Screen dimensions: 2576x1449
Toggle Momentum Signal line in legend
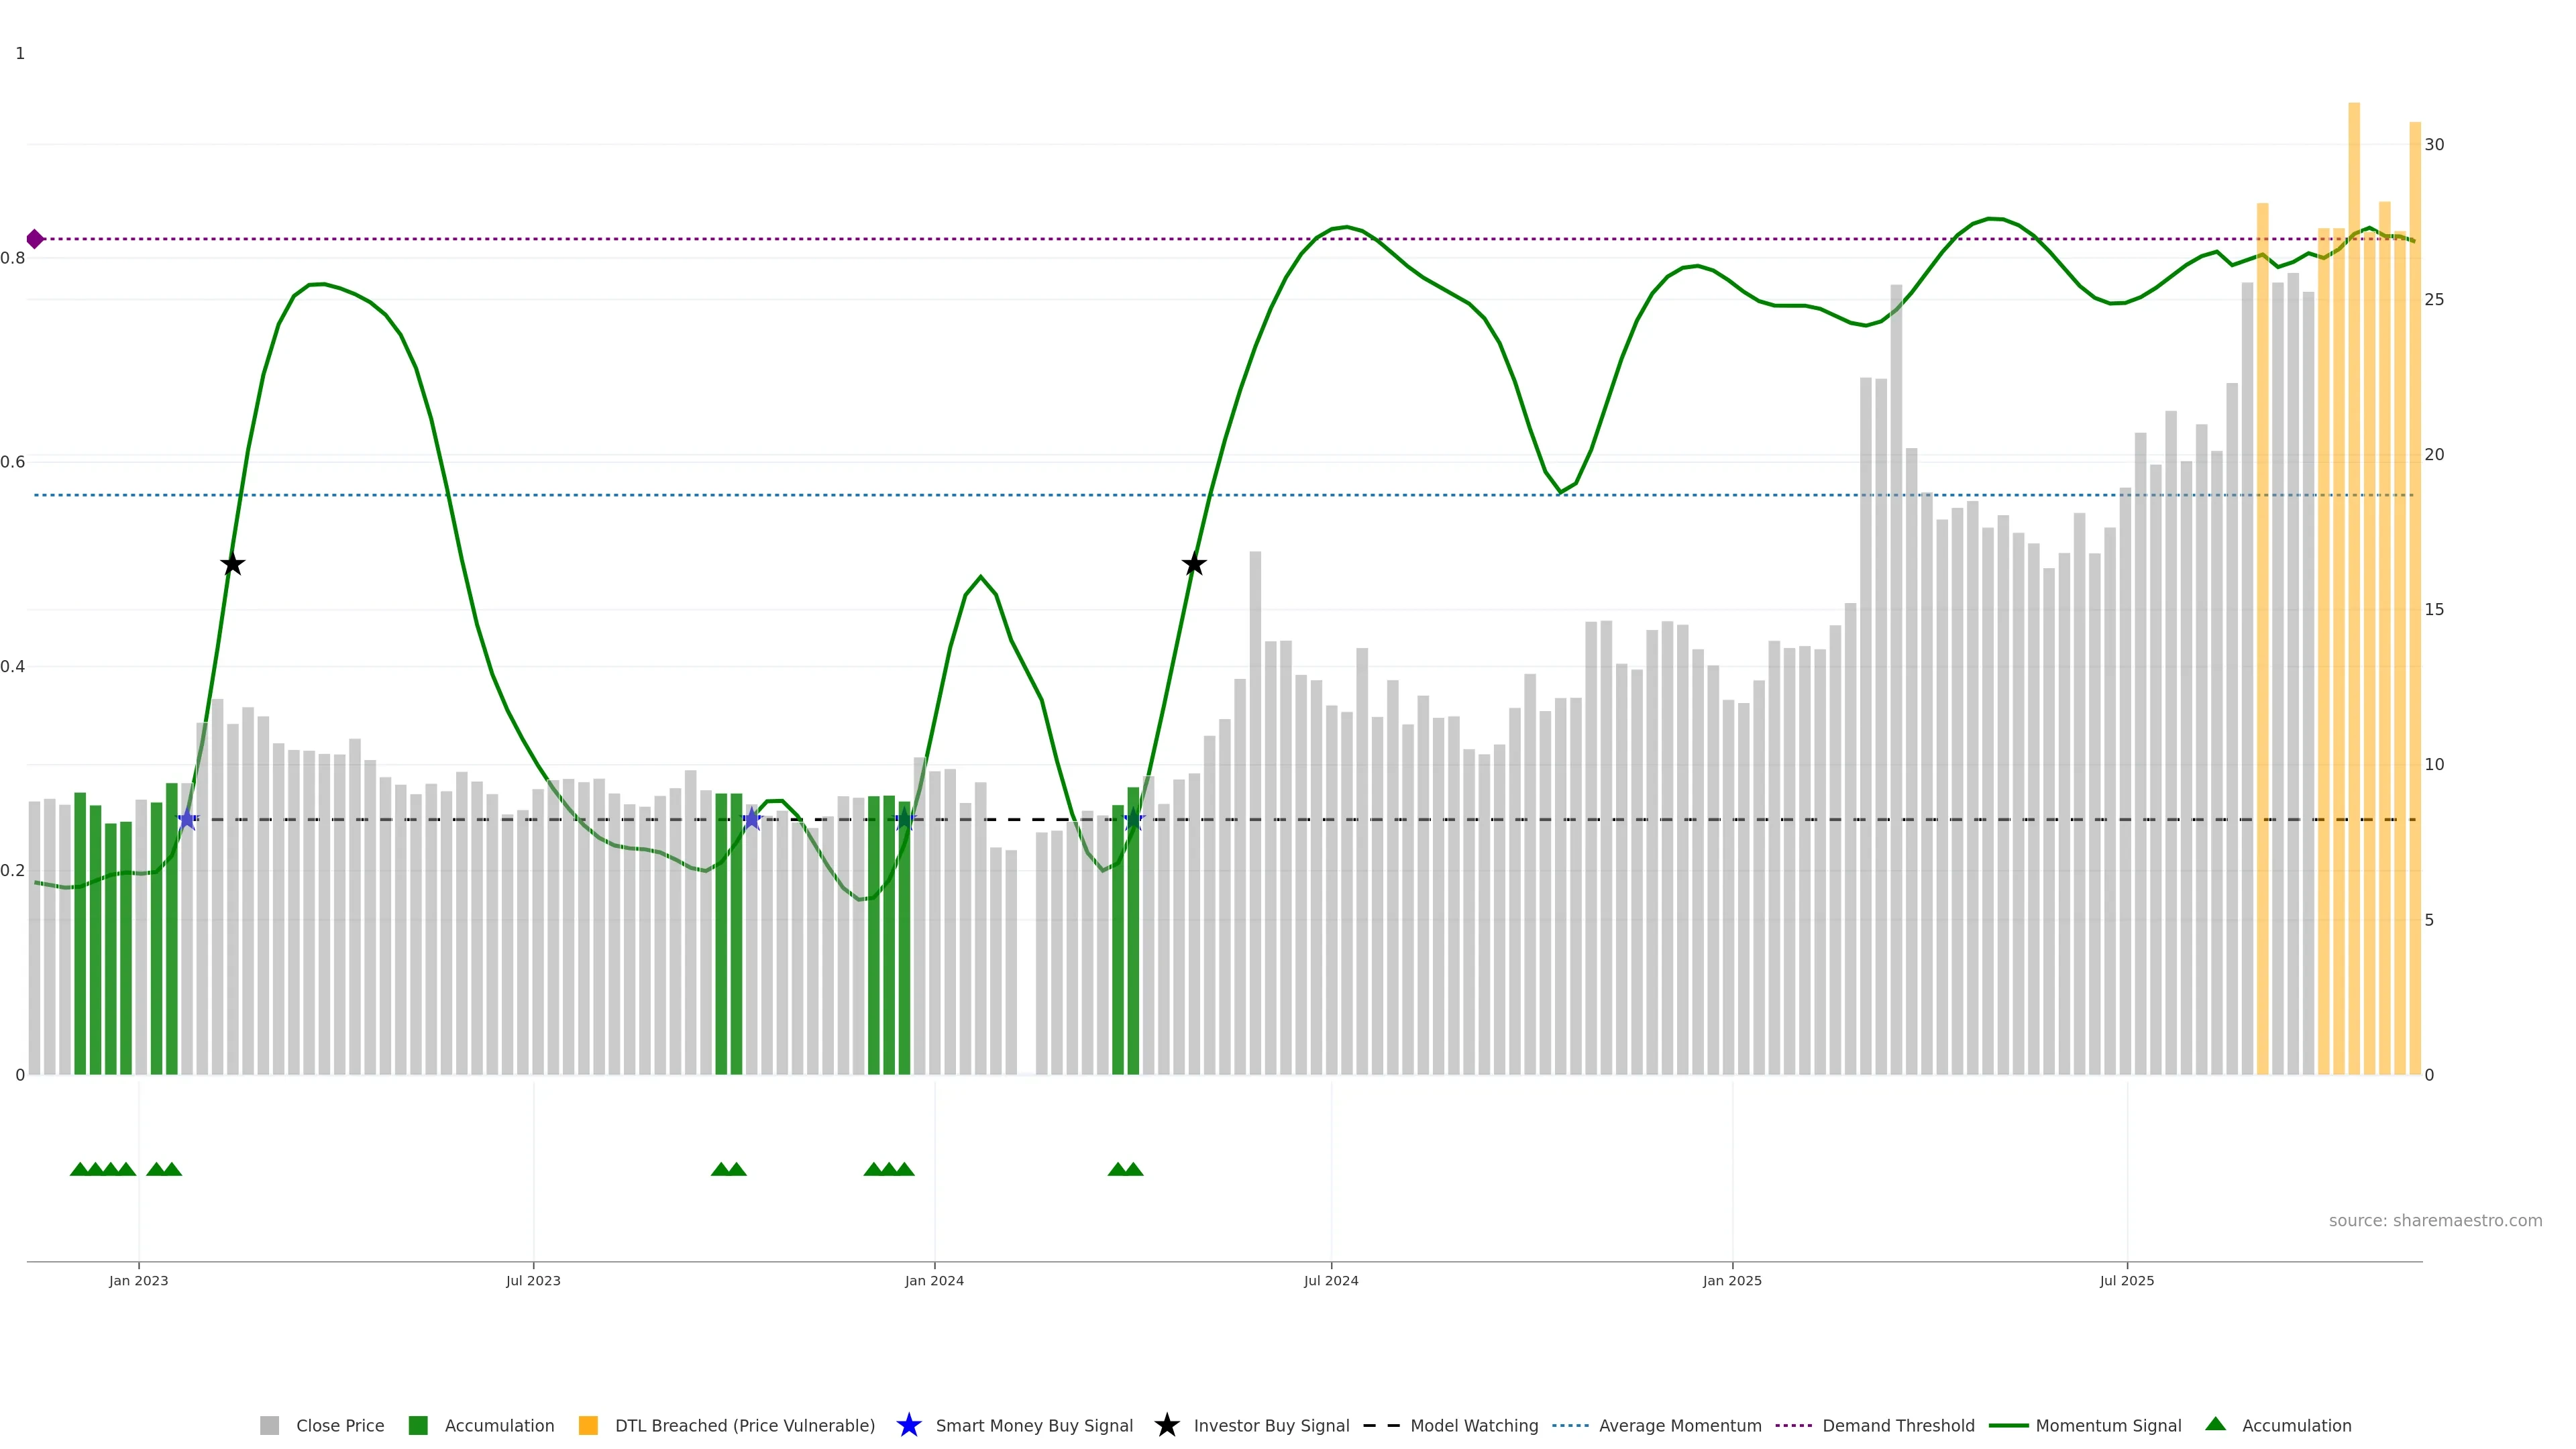pyautogui.click(x=2108, y=1425)
